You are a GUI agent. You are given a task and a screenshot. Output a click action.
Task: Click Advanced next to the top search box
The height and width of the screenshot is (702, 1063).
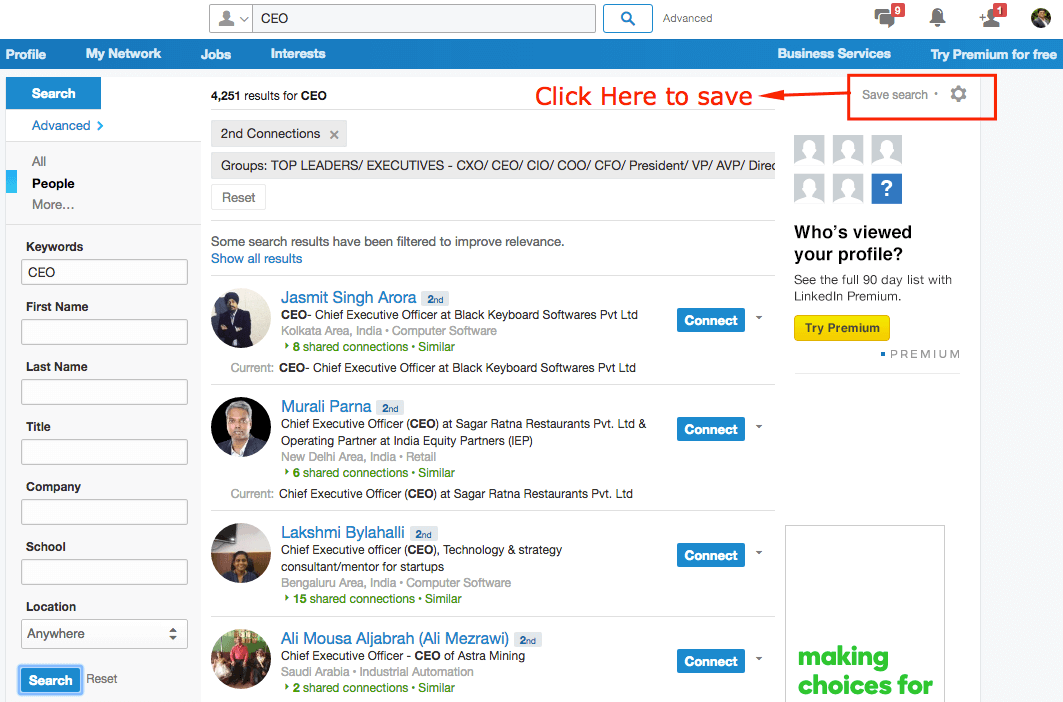pos(687,18)
